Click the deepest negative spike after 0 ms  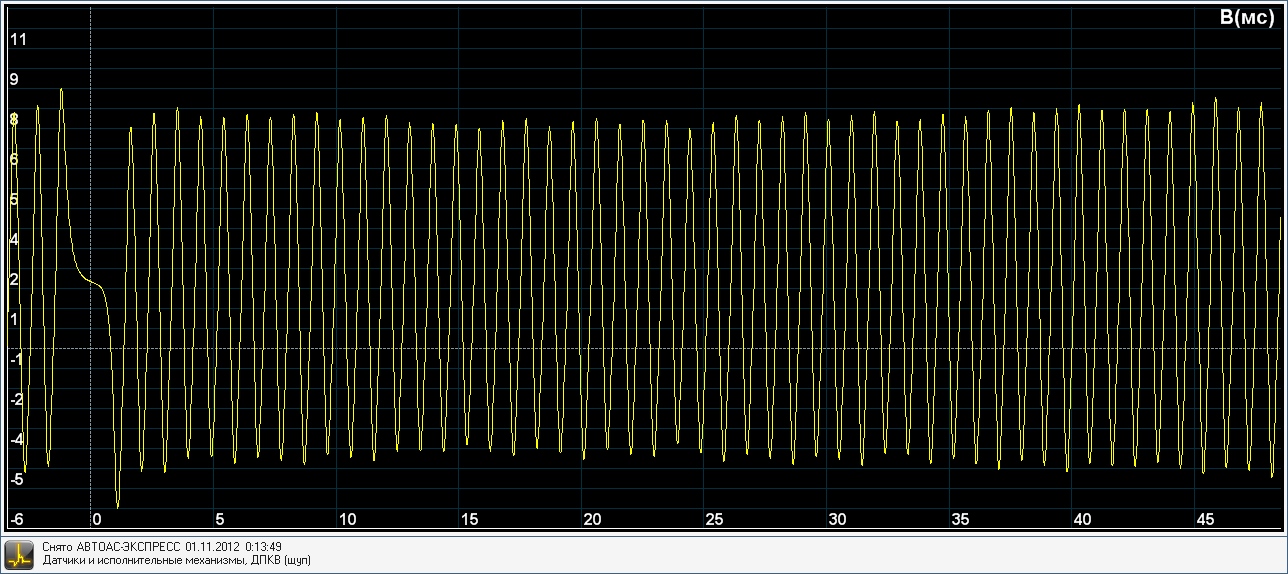[118, 505]
